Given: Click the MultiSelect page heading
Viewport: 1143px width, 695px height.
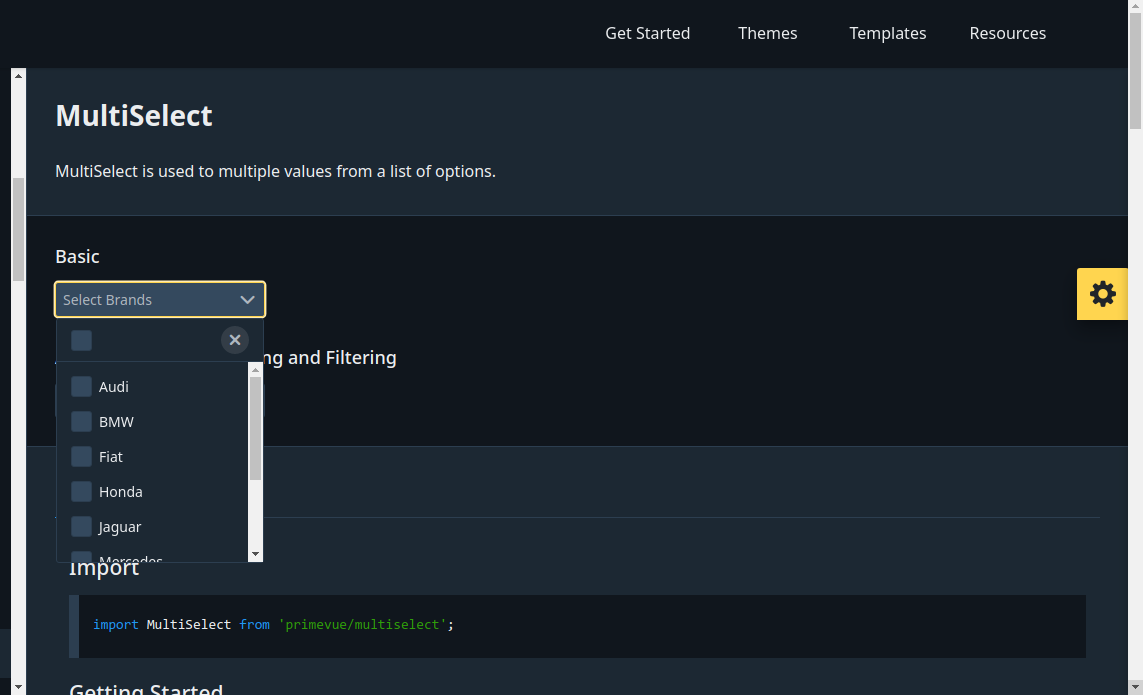Looking at the screenshot, I should pyautogui.click(x=134, y=116).
